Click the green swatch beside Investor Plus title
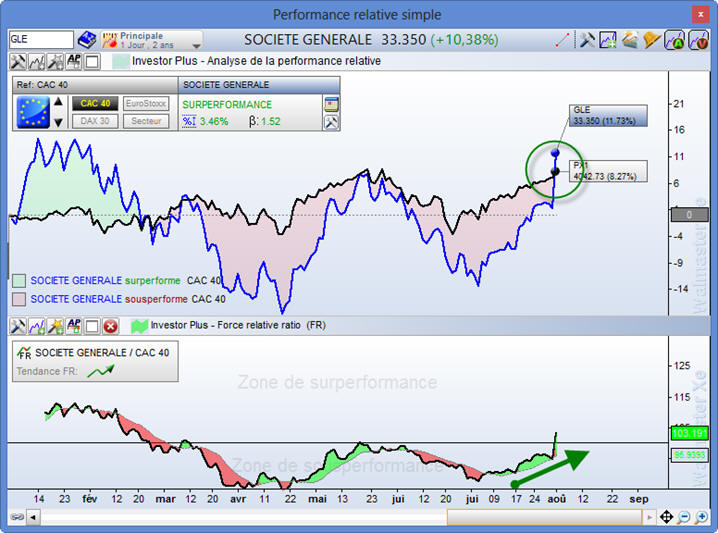Screen dimensions: 718x533 [121, 61]
